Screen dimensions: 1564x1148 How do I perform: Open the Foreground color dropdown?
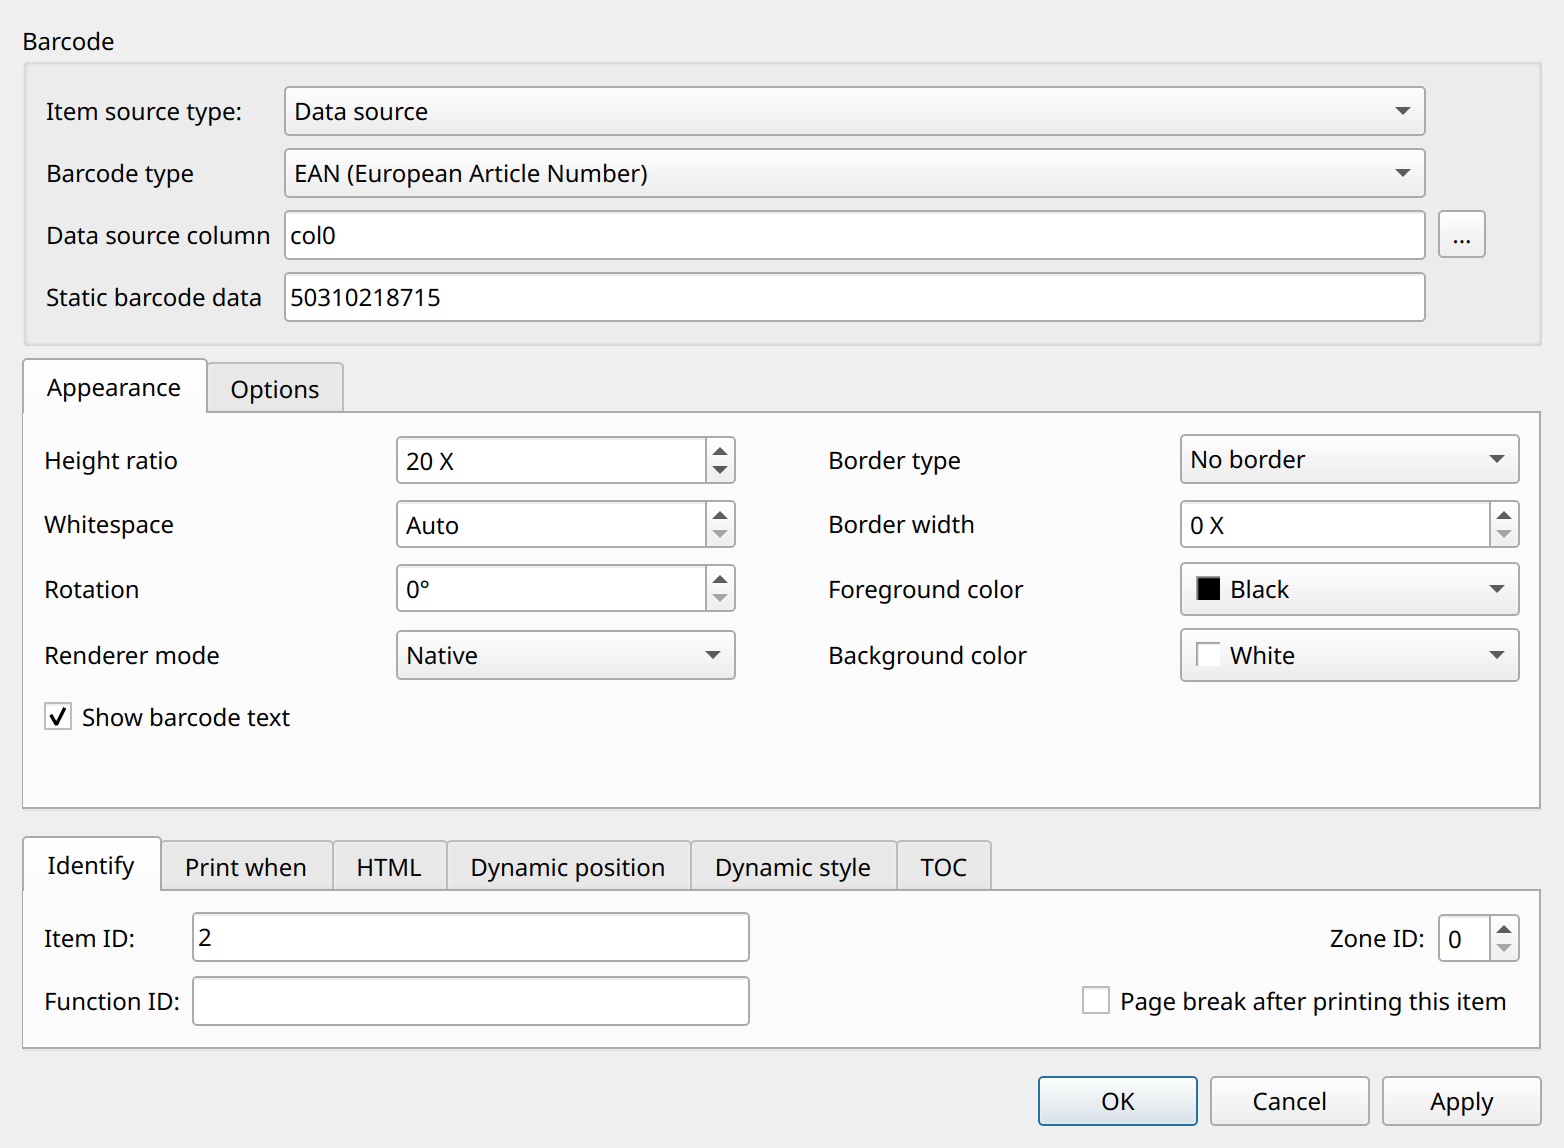[1350, 589]
